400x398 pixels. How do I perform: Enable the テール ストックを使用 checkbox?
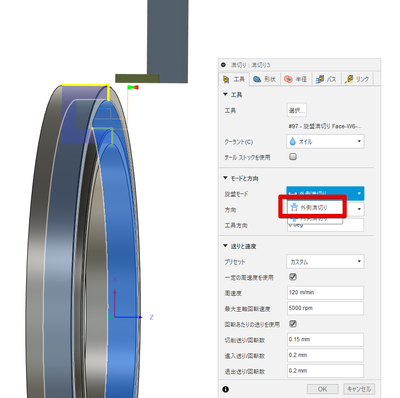click(293, 157)
